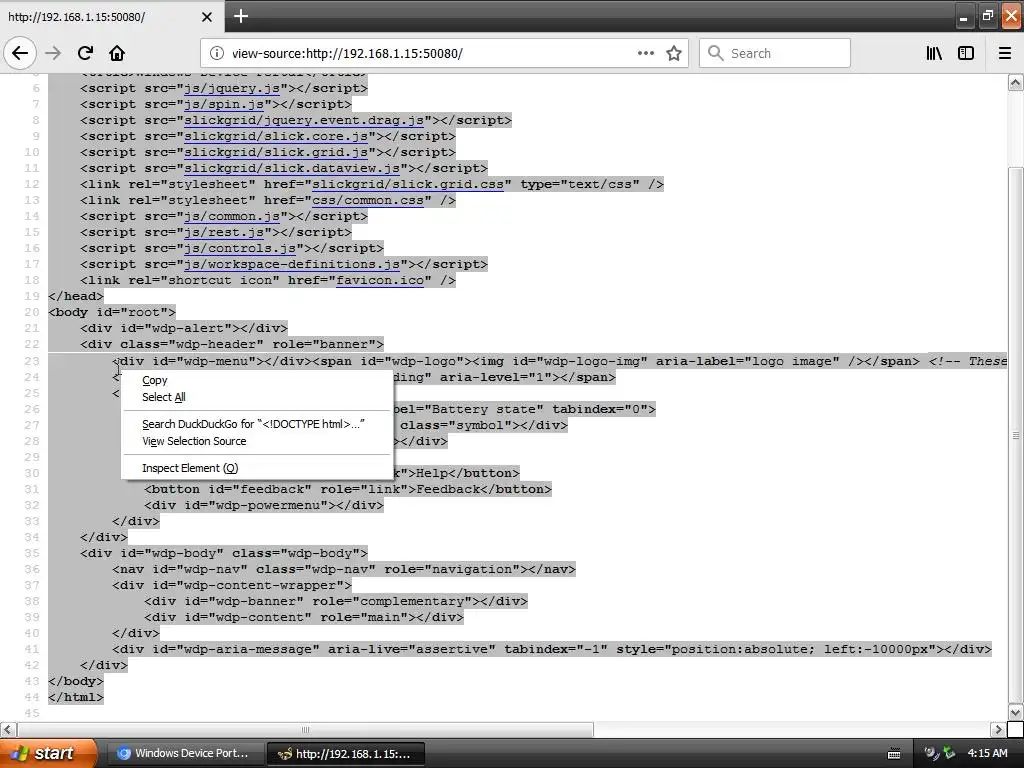Image resolution: width=1024 pixels, height=768 pixels.
Task: Open page actions three-dot menu
Action: click(x=645, y=53)
